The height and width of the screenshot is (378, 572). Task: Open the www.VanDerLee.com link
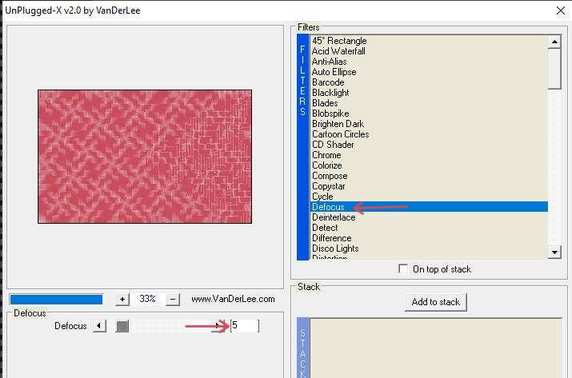pyautogui.click(x=233, y=299)
